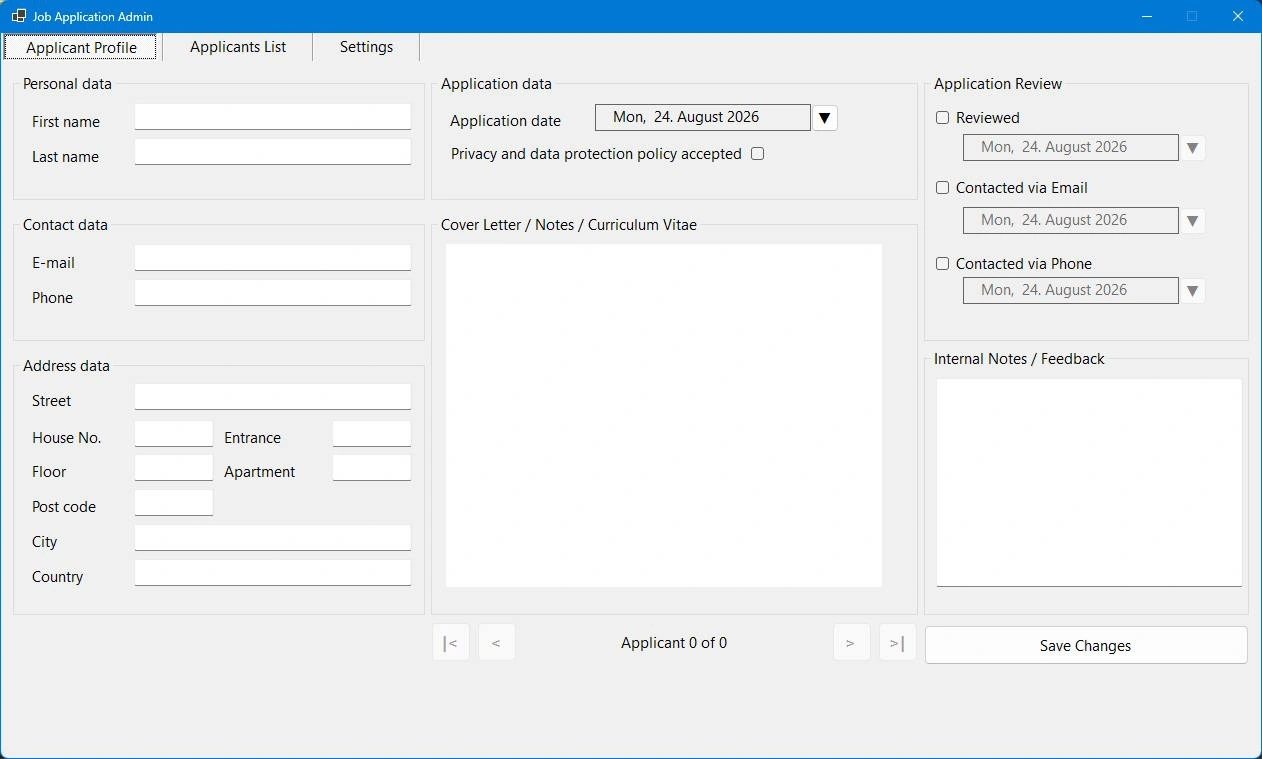
Task: Focus the Post code input field
Action: [x=174, y=503]
